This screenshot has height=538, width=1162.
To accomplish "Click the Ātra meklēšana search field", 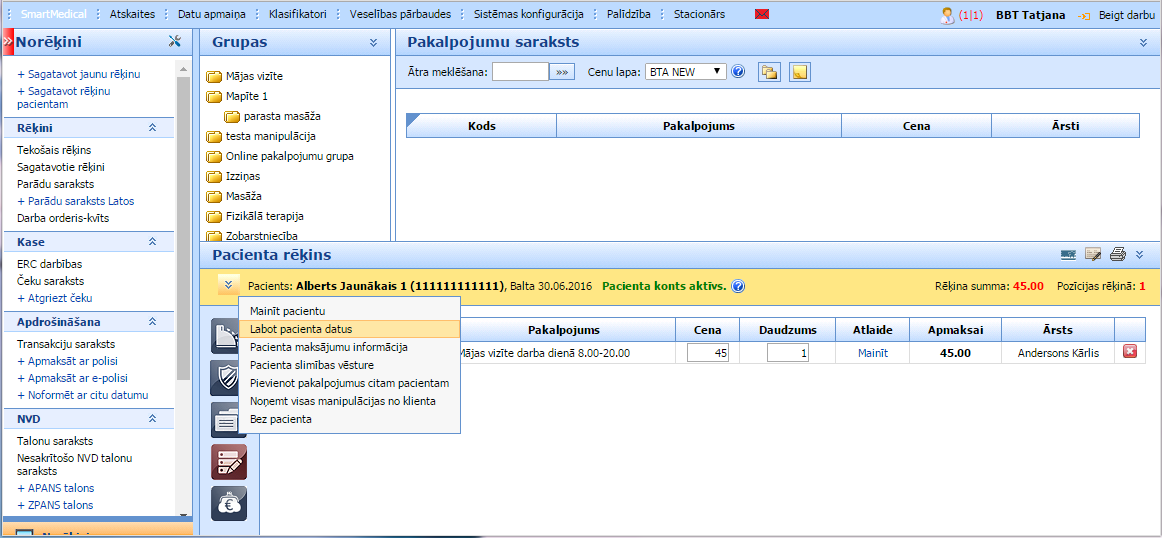I will click(x=520, y=72).
